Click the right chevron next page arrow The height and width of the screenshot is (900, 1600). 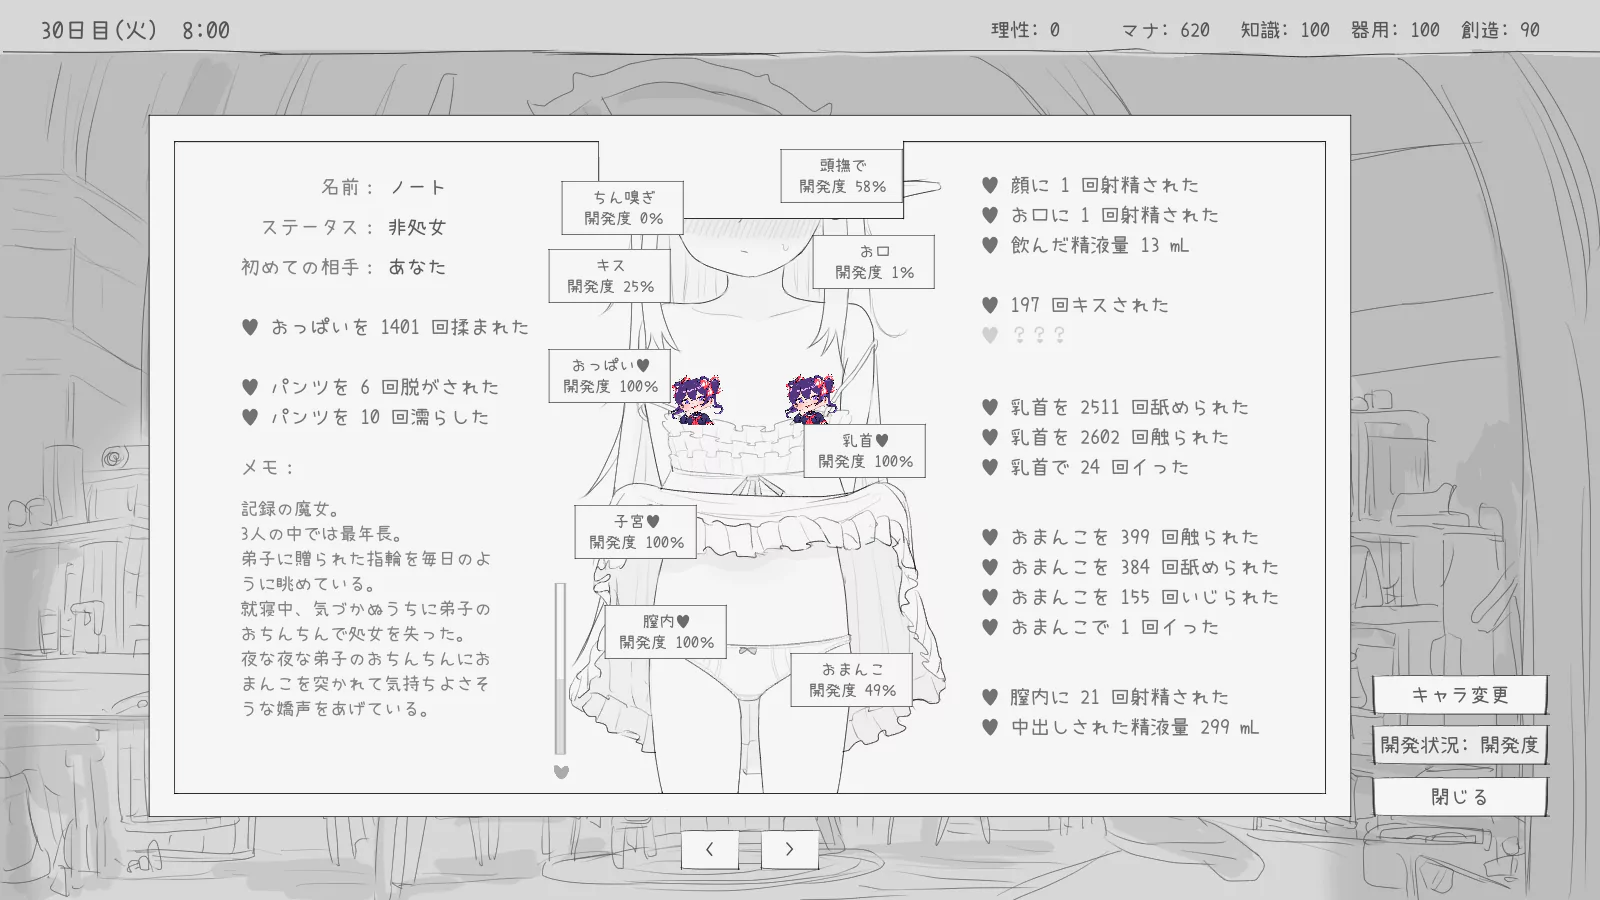pyautogui.click(x=789, y=850)
